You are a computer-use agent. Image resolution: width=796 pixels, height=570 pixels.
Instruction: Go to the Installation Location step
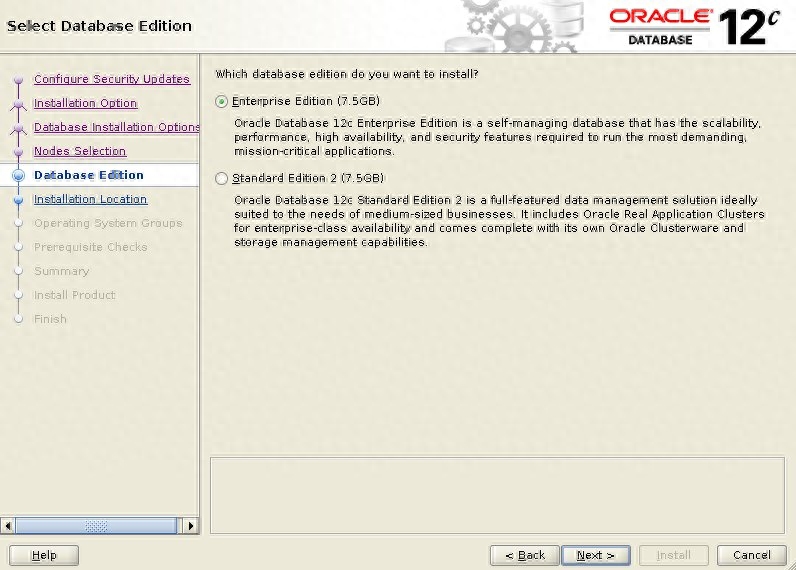point(90,199)
